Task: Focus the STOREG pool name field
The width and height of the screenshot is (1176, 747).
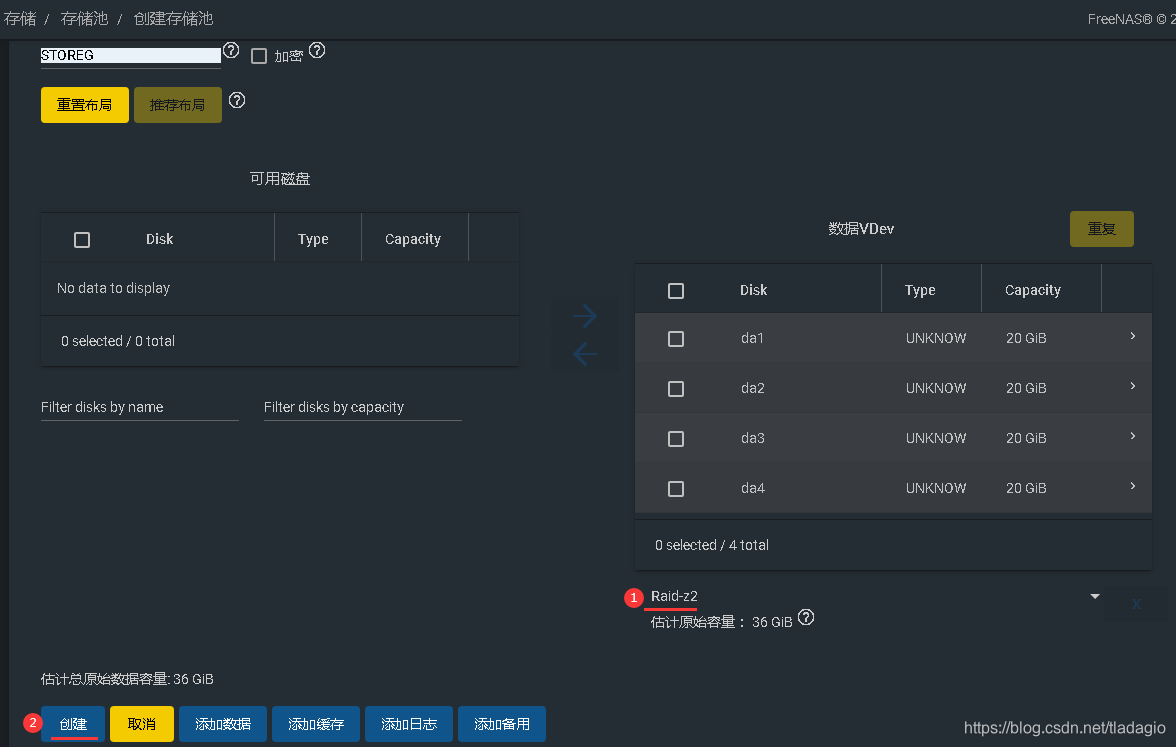Action: pyautogui.click(x=130, y=56)
